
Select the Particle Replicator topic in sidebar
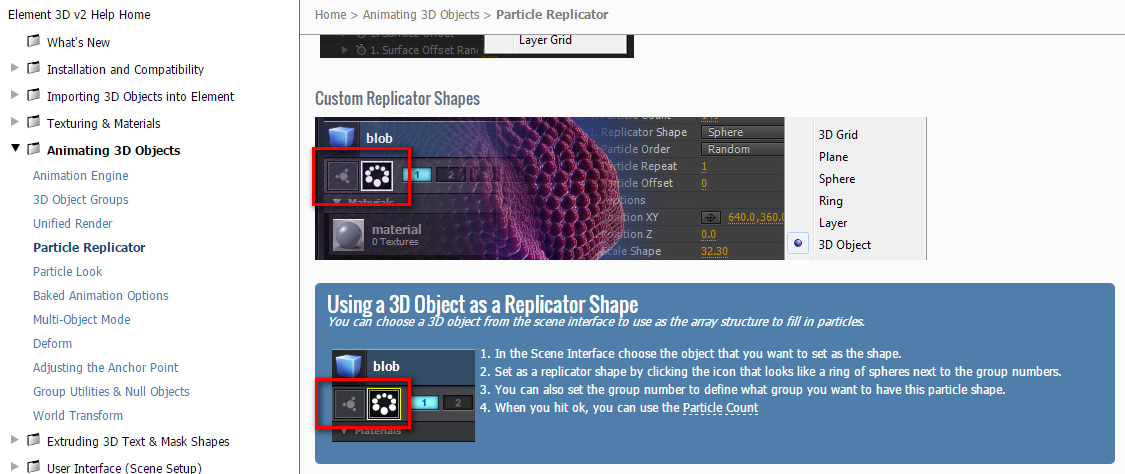point(89,247)
